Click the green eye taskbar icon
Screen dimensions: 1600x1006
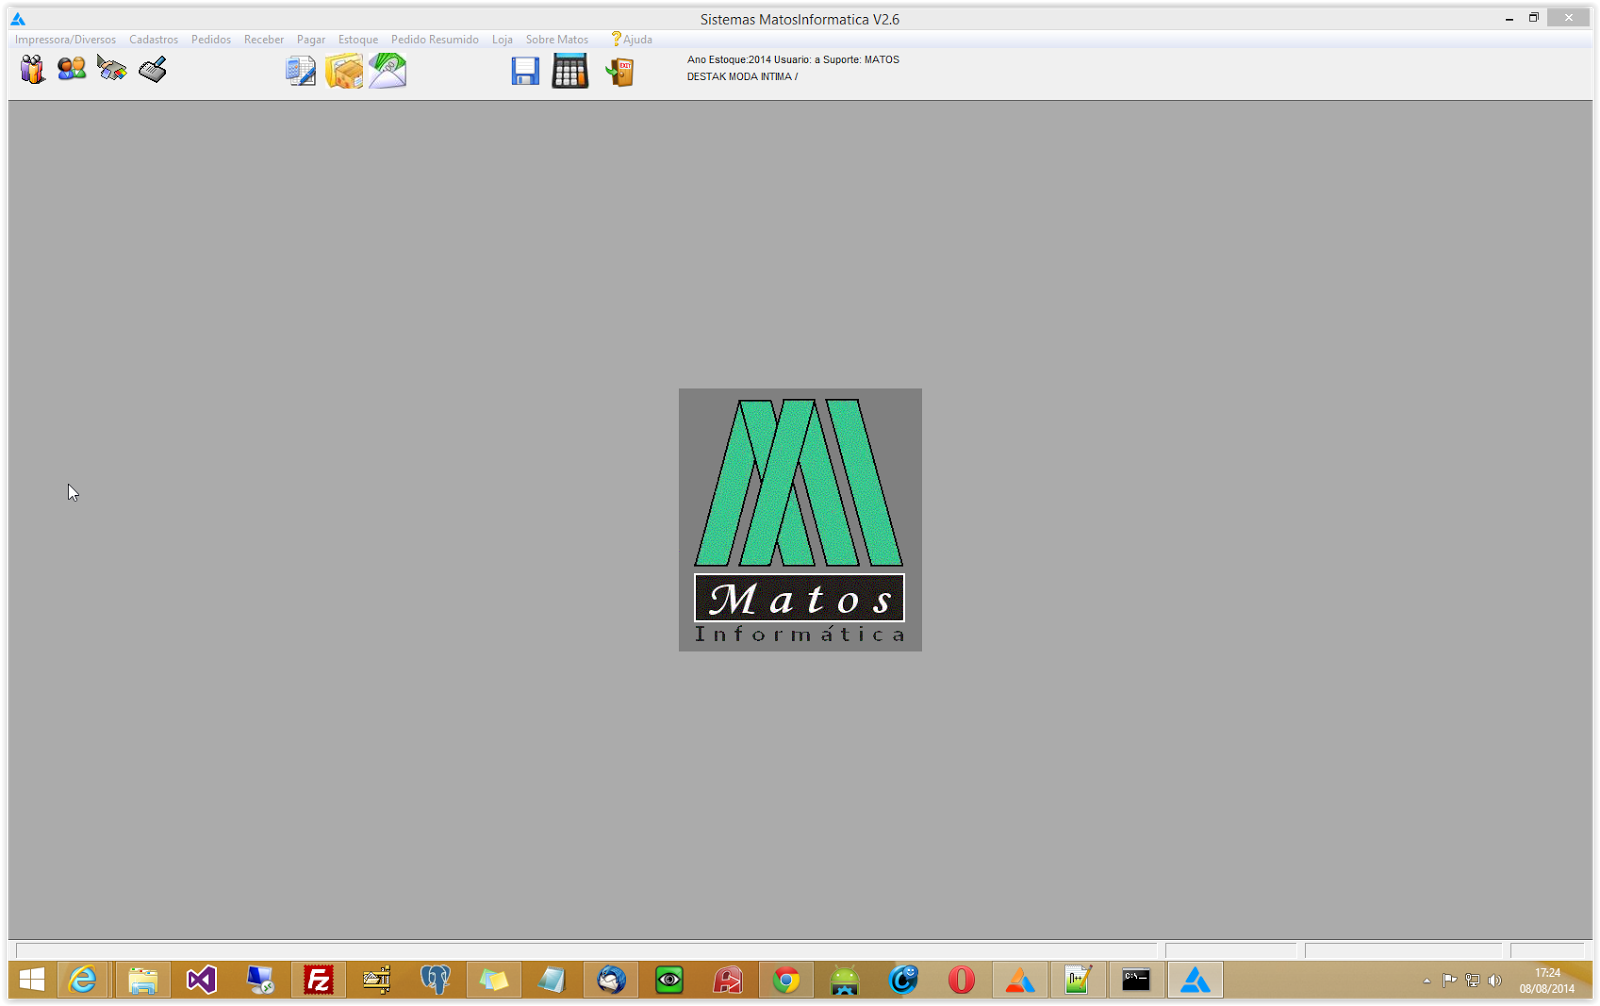pyautogui.click(x=669, y=980)
